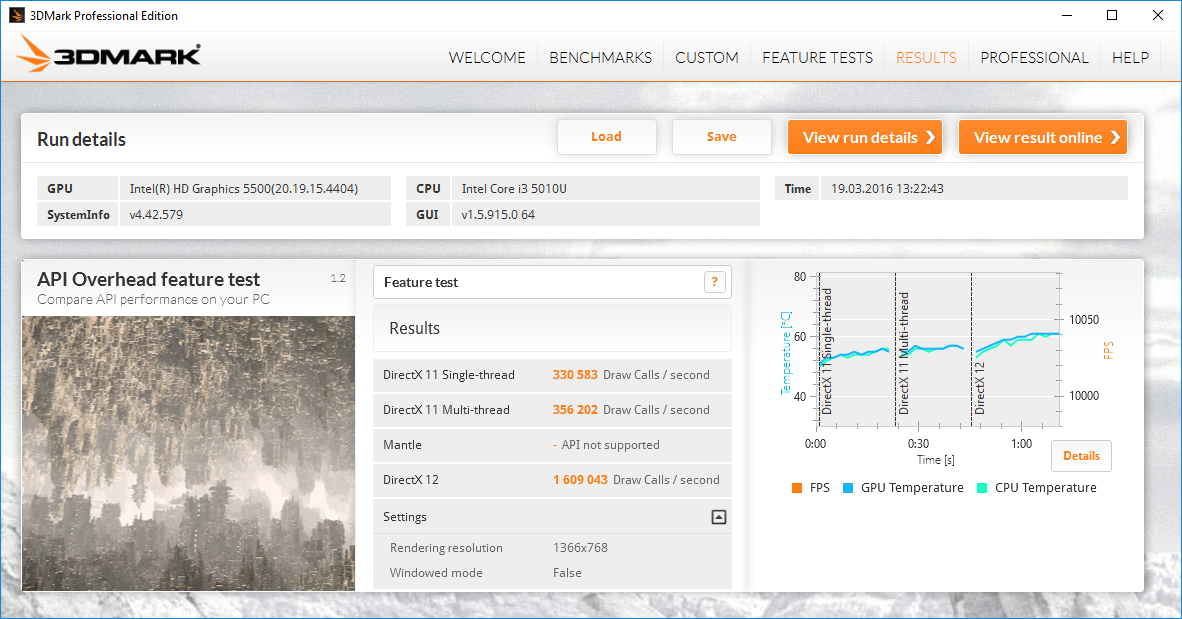The height and width of the screenshot is (619, 1182).
Task: Open the Feature Tests tab
Action: [x=817, y=57]
